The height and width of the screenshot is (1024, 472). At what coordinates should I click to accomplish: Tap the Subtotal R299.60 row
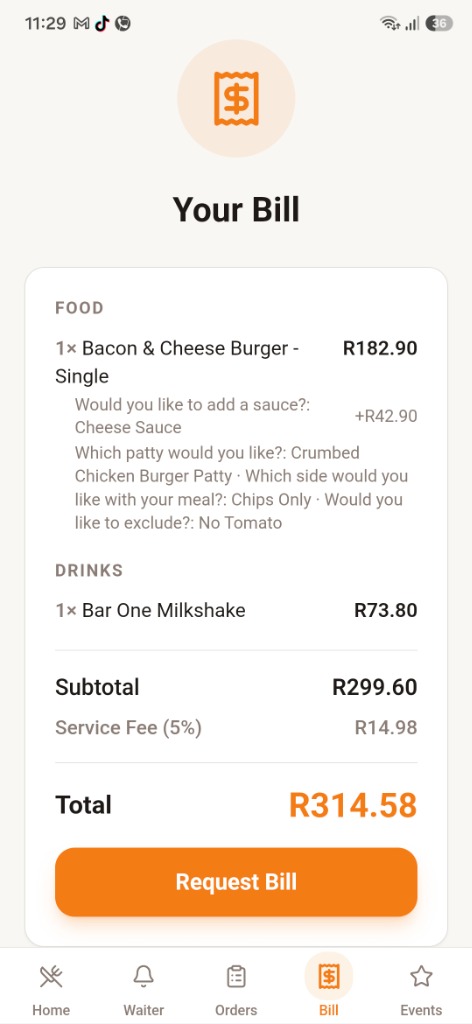(236, 687)
